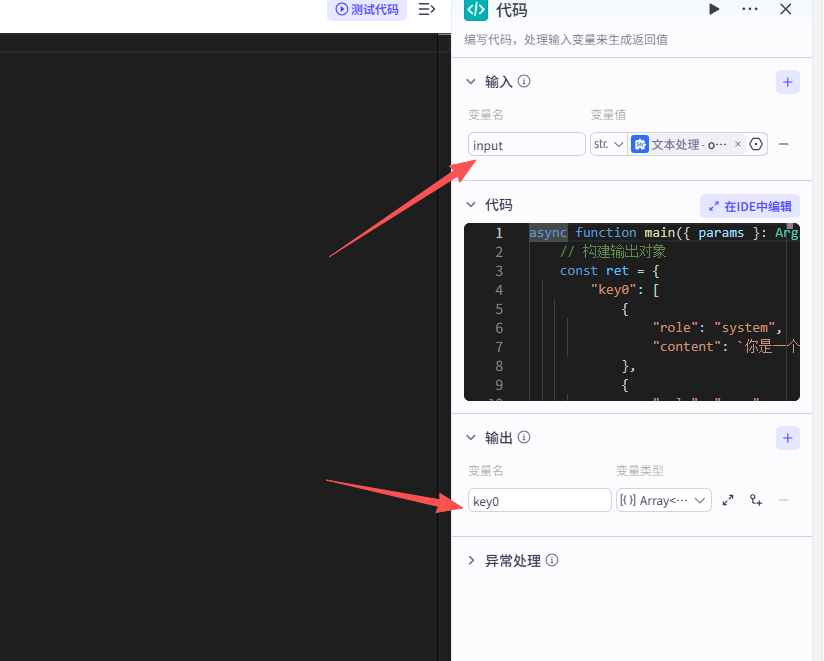Viewport: 824px width, 661px height.
Task: Open the Array output type dropdown
Action: click(x=662, y=500)
